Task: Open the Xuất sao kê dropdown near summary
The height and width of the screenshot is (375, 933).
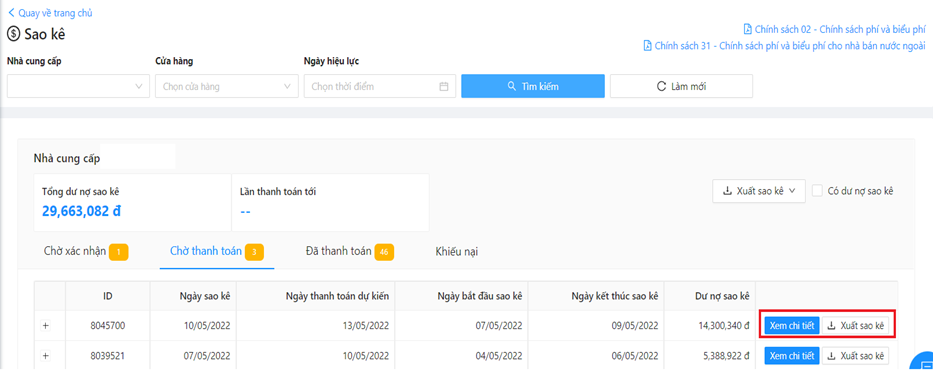Action: [759, 191]
